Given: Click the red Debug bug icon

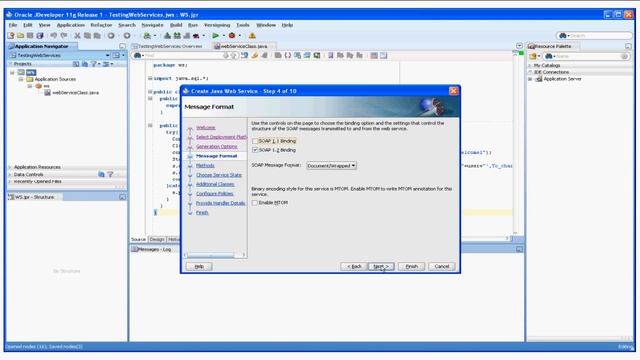Looking at the screenshot, I should tap(232, 36).
